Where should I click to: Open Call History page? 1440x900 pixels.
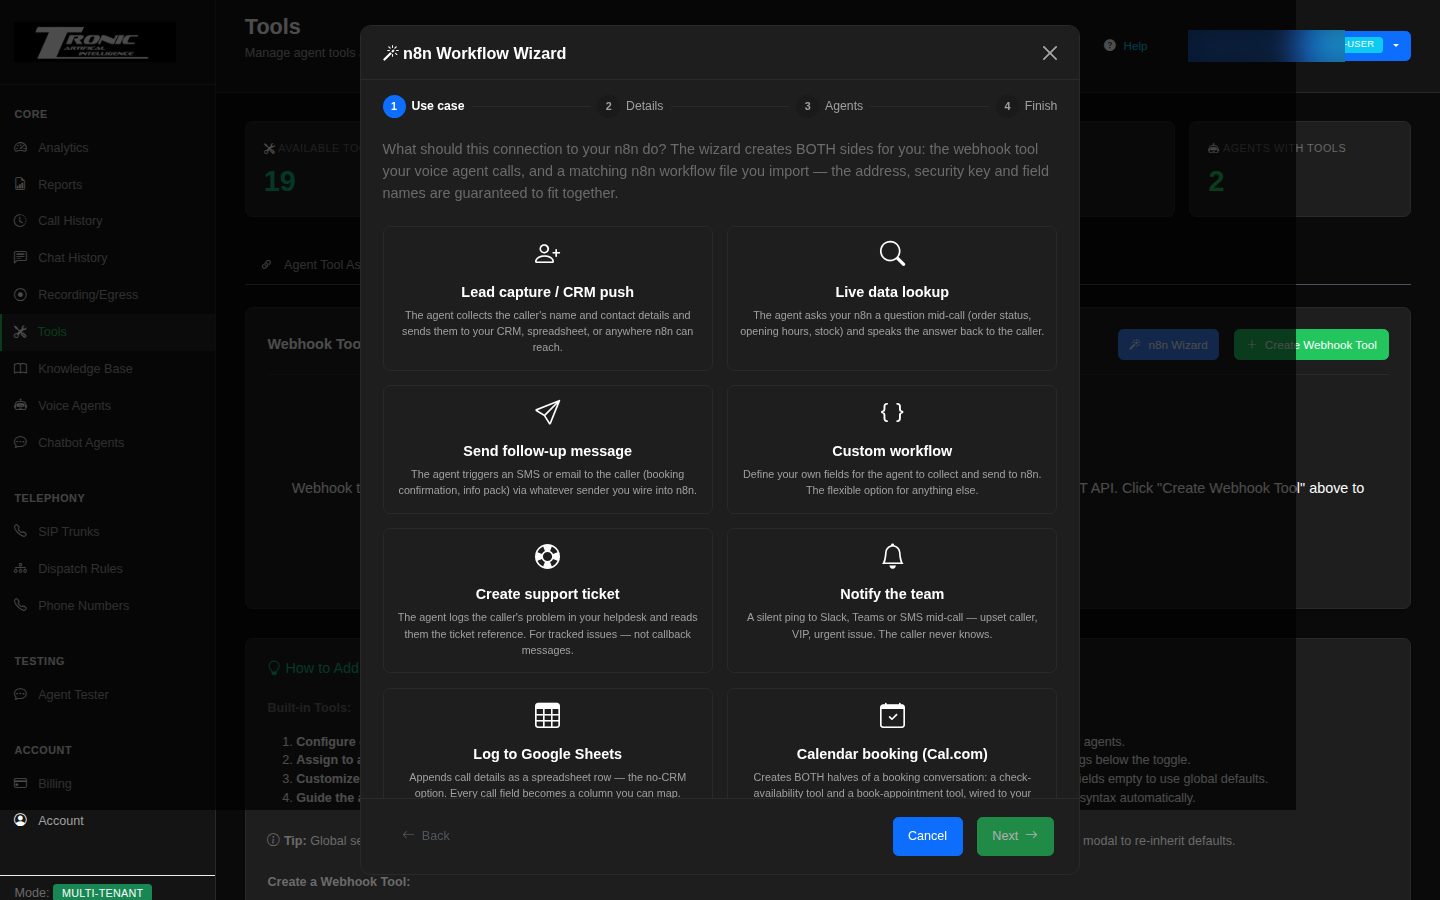tap(107, 220)
